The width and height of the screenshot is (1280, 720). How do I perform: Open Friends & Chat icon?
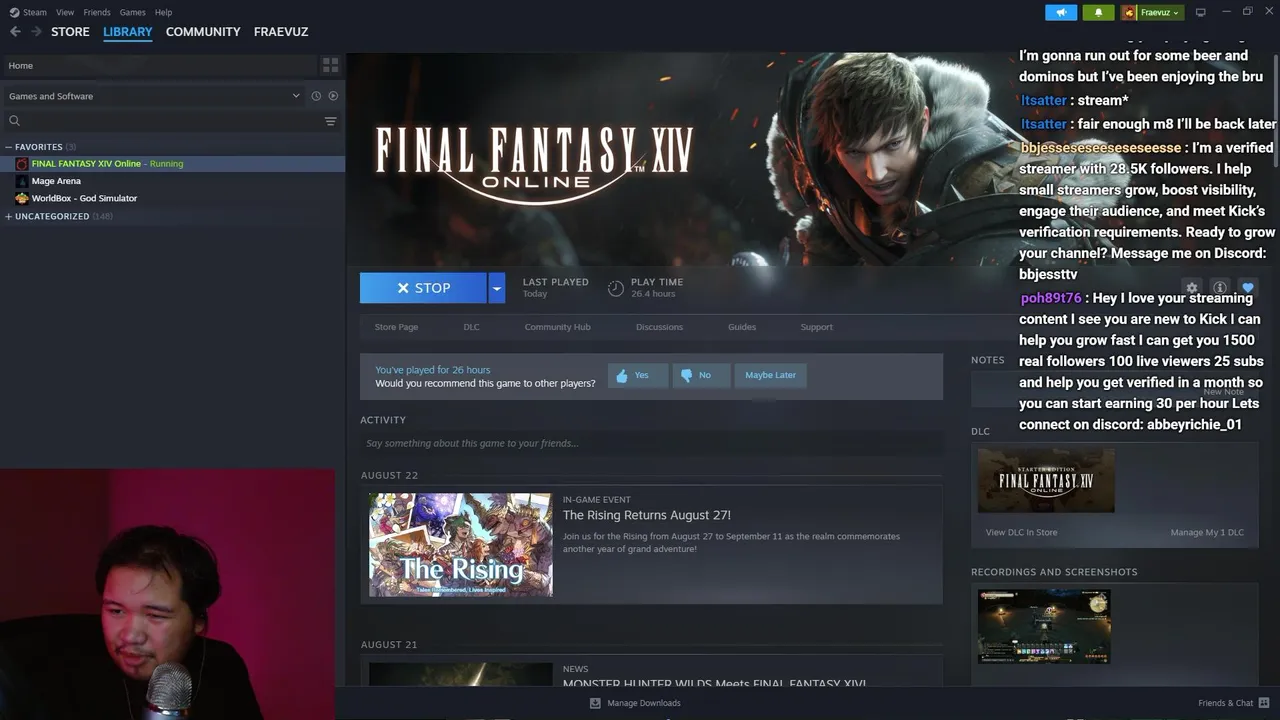[1264, 703]
